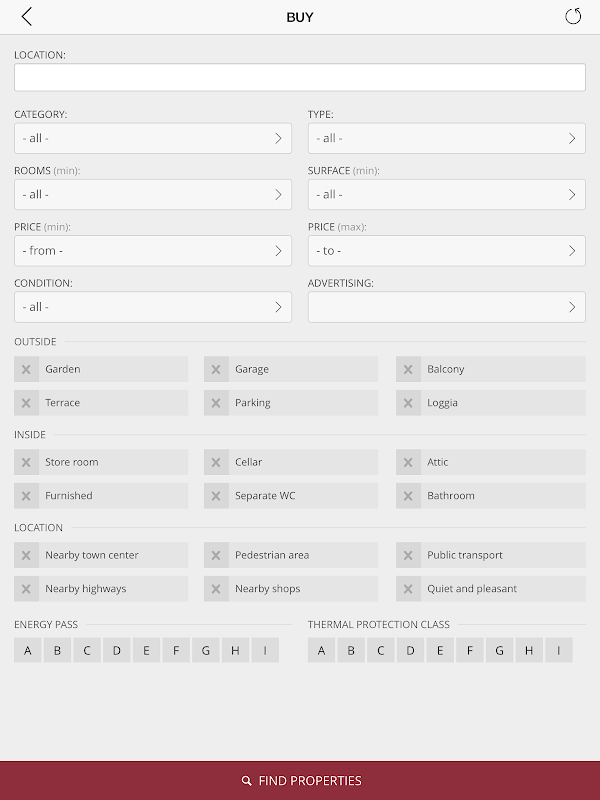Check the Parking option
This screenshot has width=600, height=800.
pos(217,403)
